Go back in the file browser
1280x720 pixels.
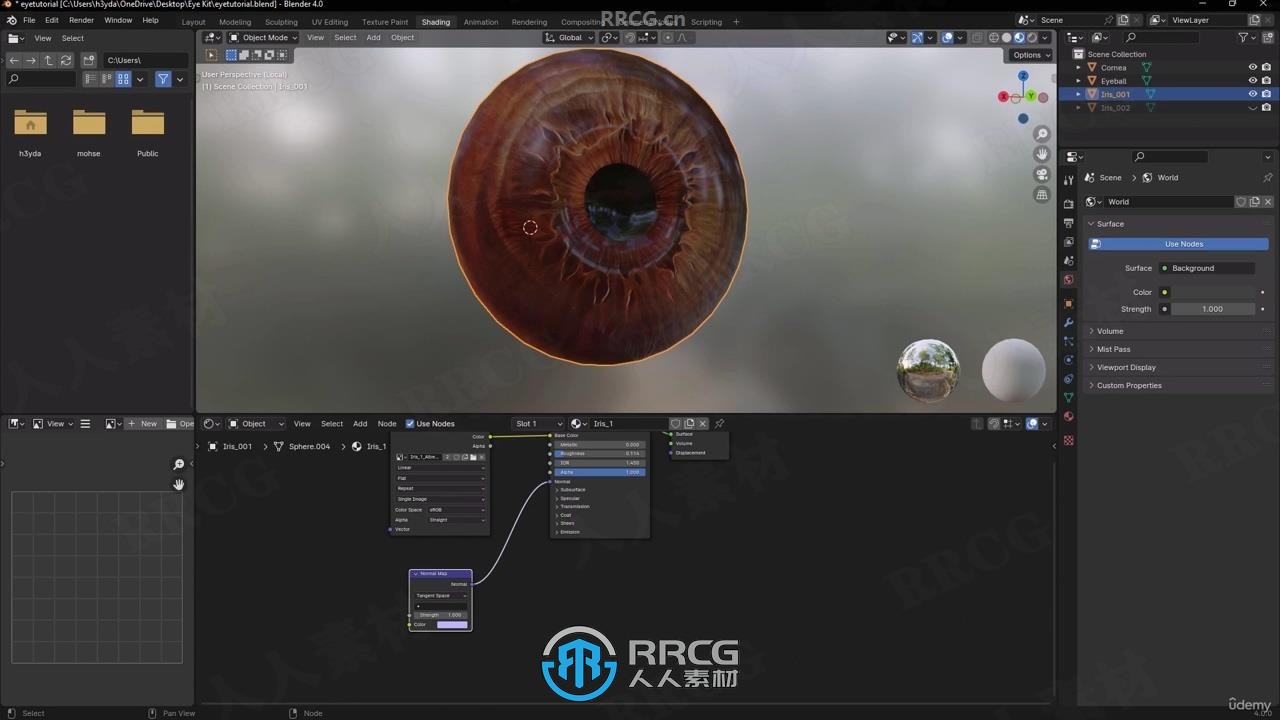tap(14, 60)
